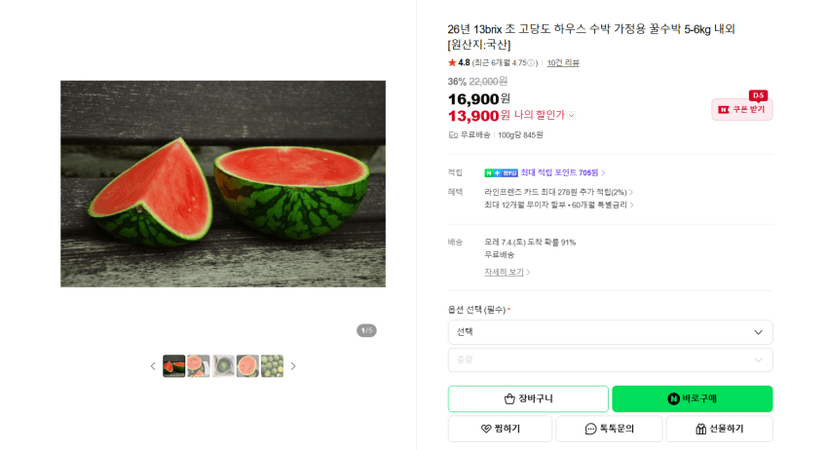Click the green 바로구매 button
Image resolution: width=828 pixels, height=450 pixels.
click(692, 399)
